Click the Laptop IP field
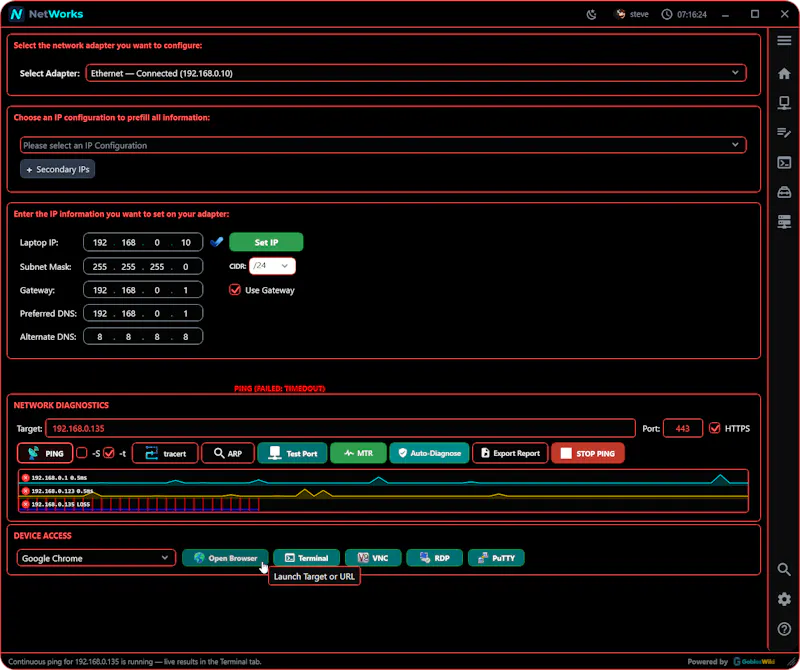Viewport: 800px width, 670px height. [143, 242]
